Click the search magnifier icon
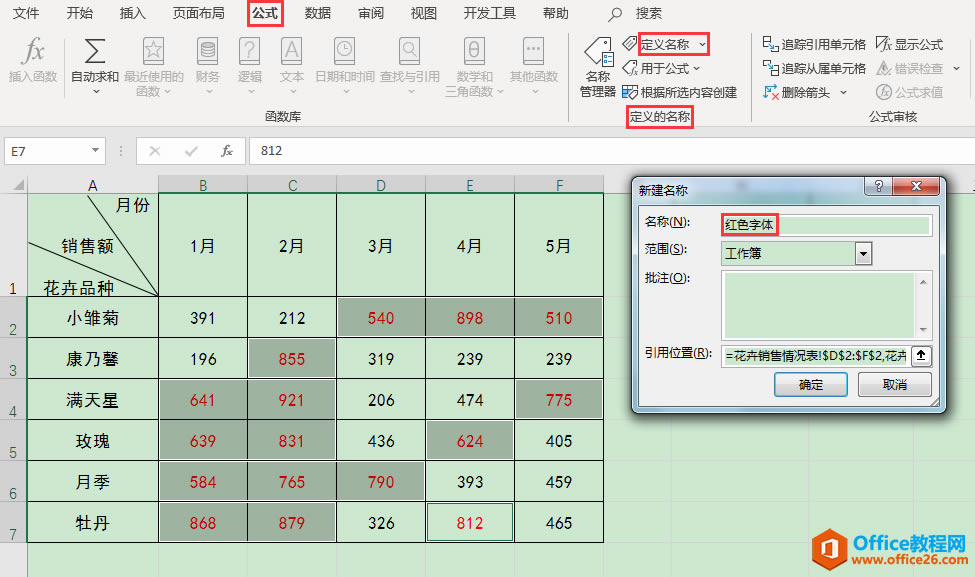The height and width of the screenshot is (577, 975). pyautogui.click(x=615, y=14)
